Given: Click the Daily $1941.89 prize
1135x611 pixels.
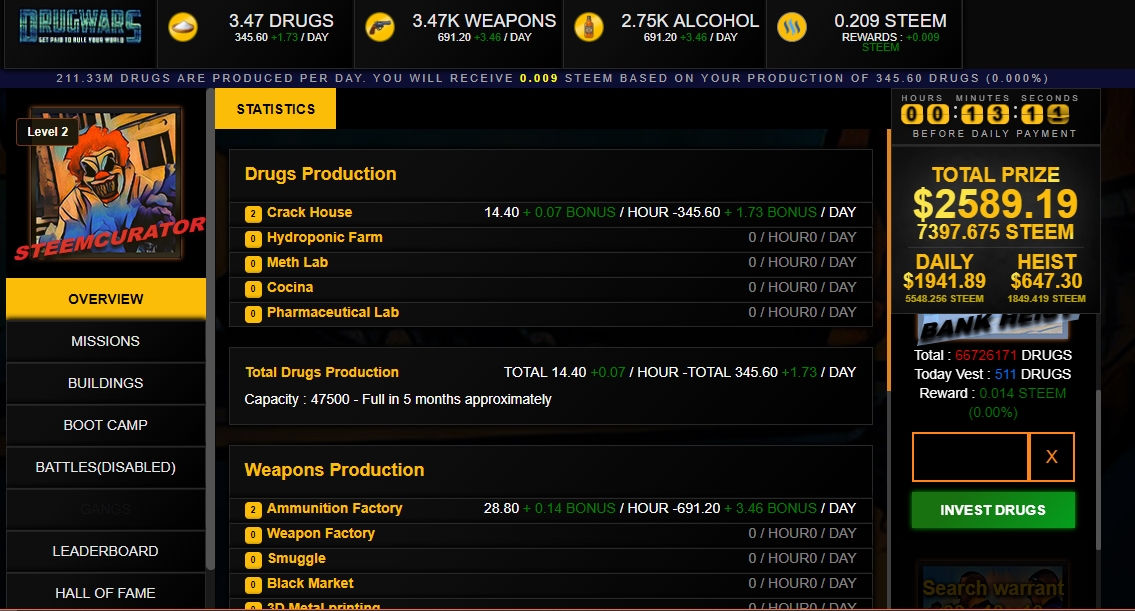Looking at the screenshot, I should tap(945, 279).
